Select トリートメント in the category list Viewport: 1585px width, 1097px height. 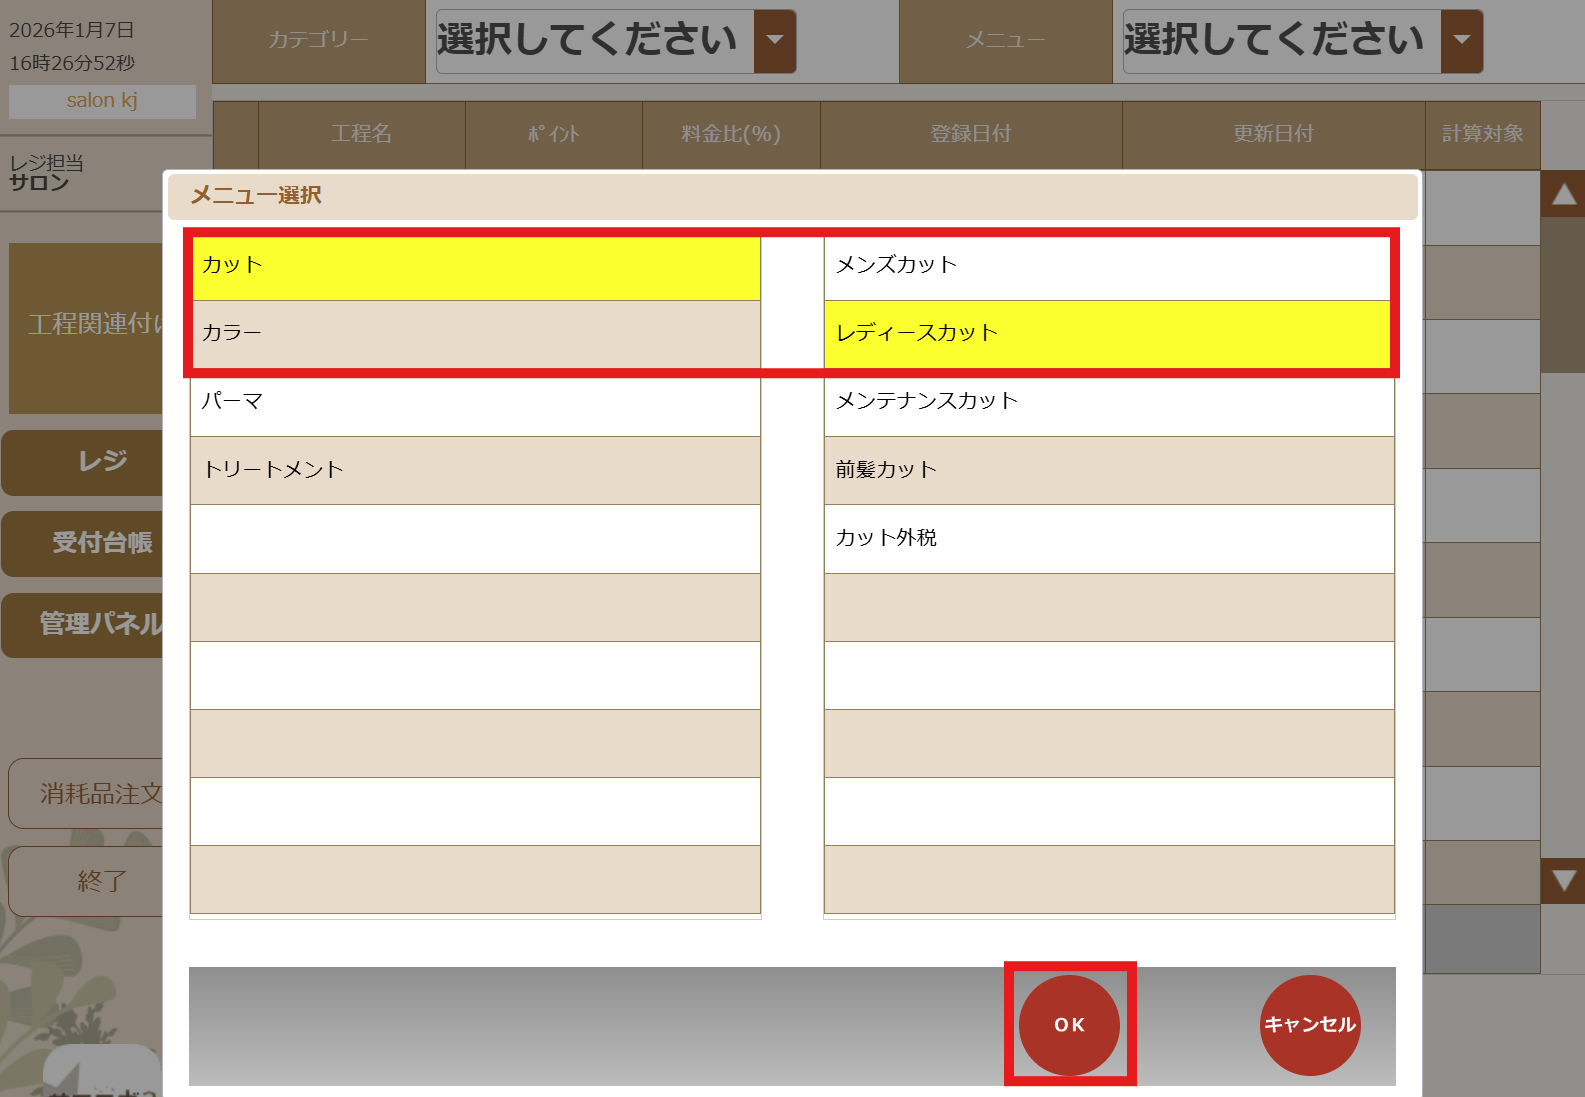(475, 470)
